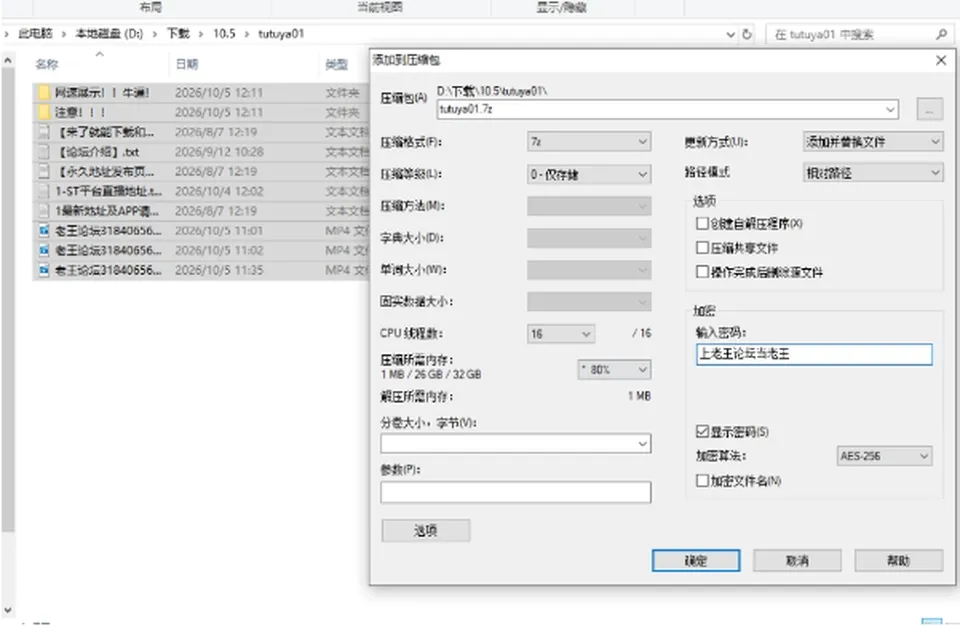The height and width of the screenshot is (626, 960).
Task: Go to 本地磁盘 (D:) in the breadcrumb
Action: click(x=109, y=34)
